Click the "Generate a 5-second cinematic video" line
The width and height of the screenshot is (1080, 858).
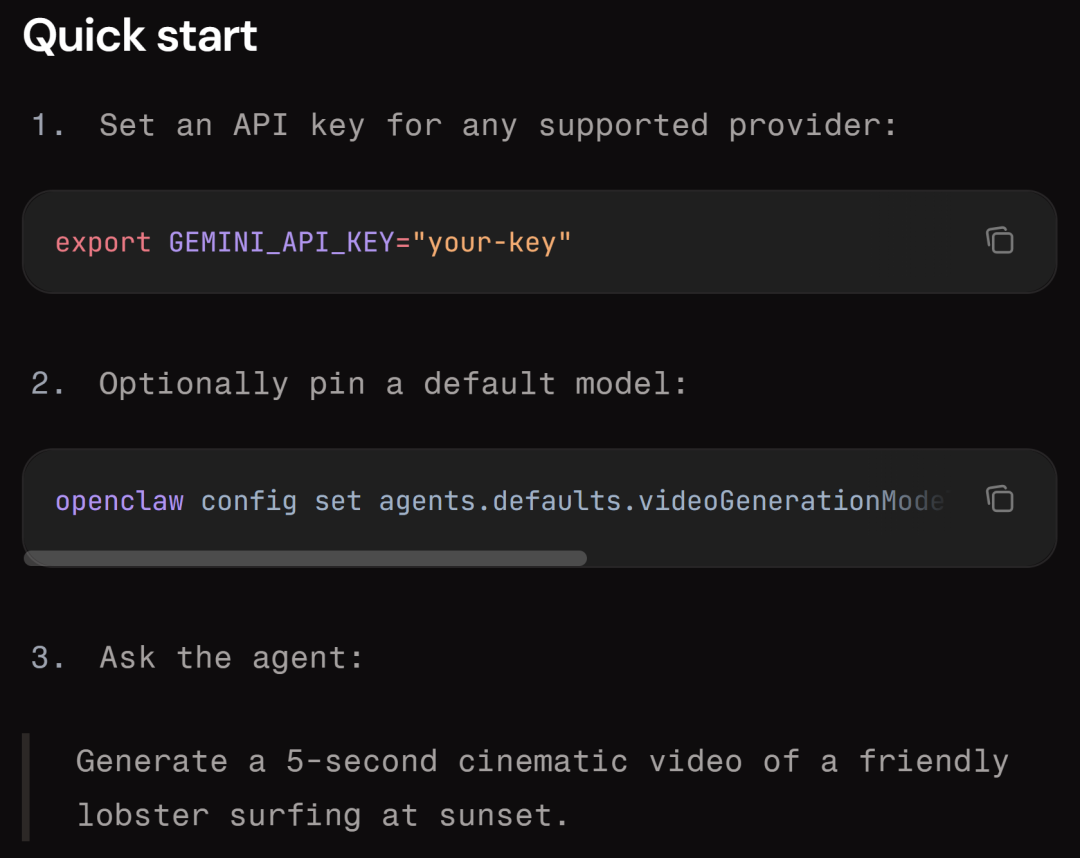(541, 762)
